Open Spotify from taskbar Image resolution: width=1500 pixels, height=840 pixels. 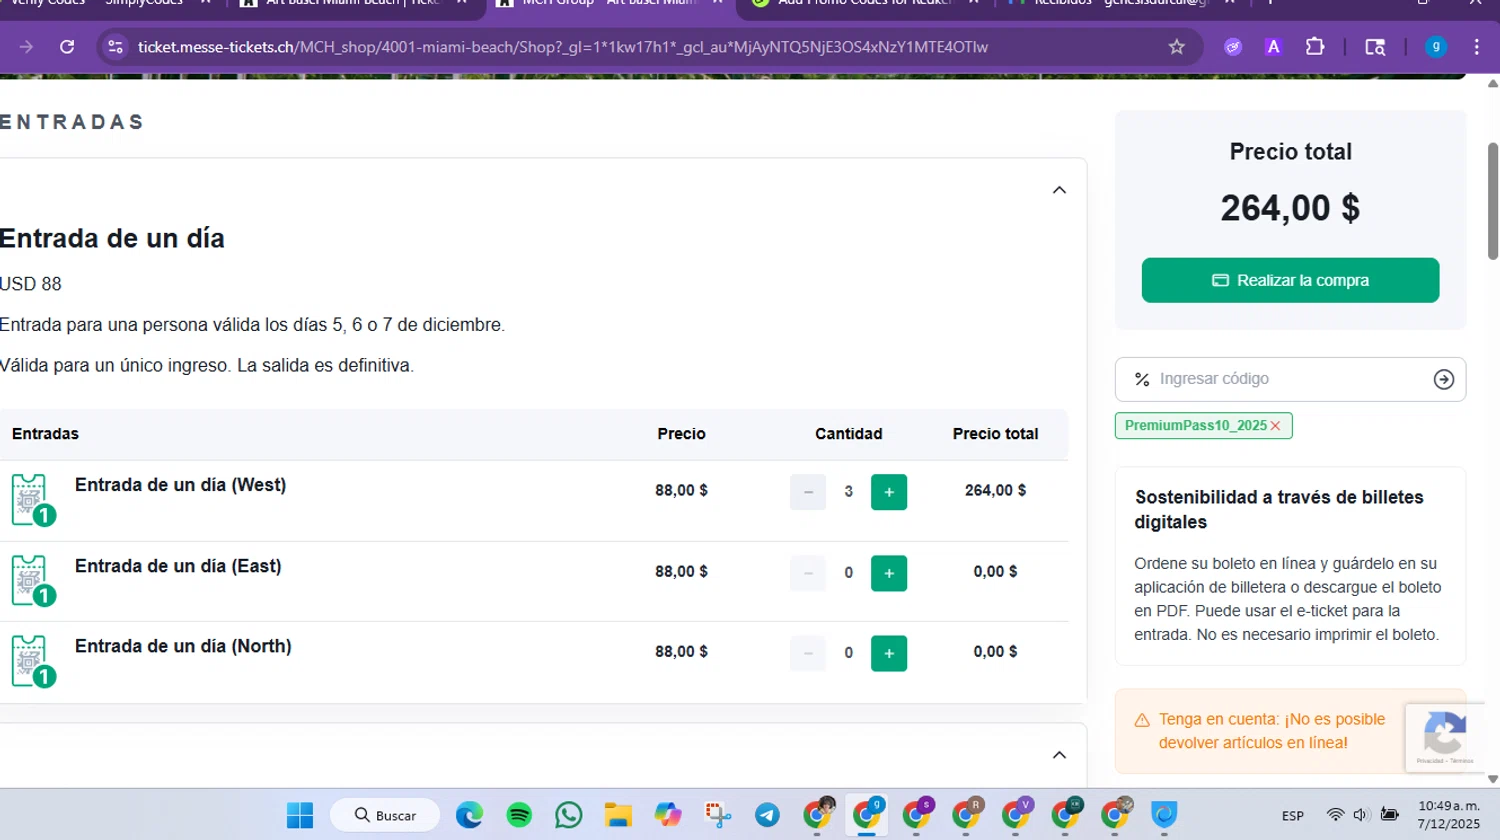click(x=519, y=815)
